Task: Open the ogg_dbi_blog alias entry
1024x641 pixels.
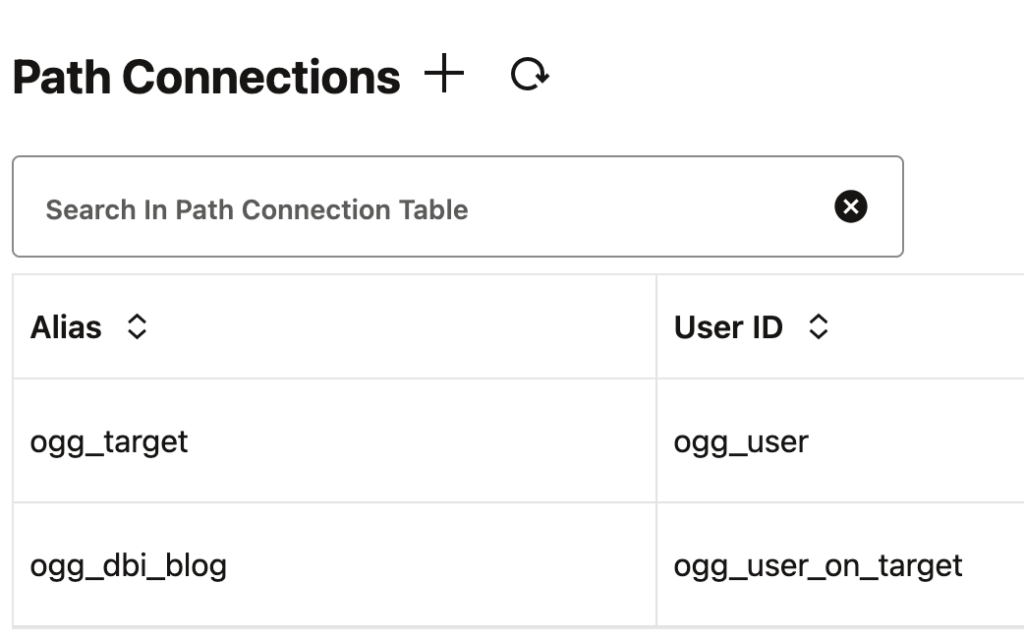Action: pos(129,566)
